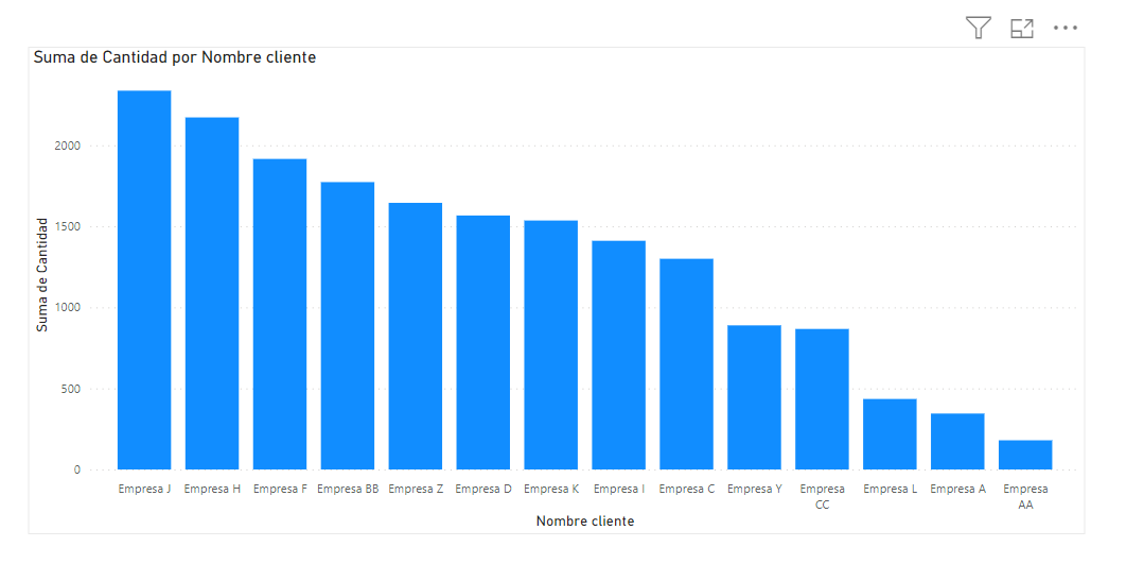The width and height of the screenshot is (1144, 581).
Task: Click the Empresa F bar
Action: click(x=280, y=314)
